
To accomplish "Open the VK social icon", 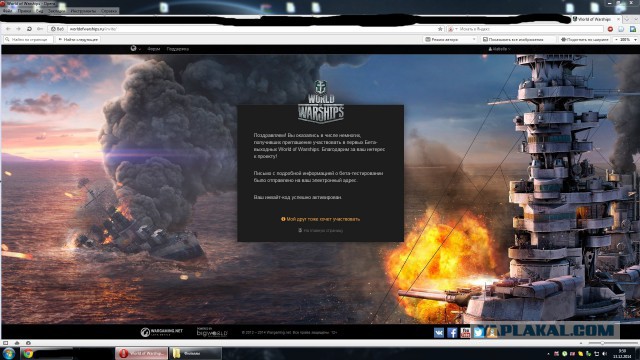I will coord(439,333).
